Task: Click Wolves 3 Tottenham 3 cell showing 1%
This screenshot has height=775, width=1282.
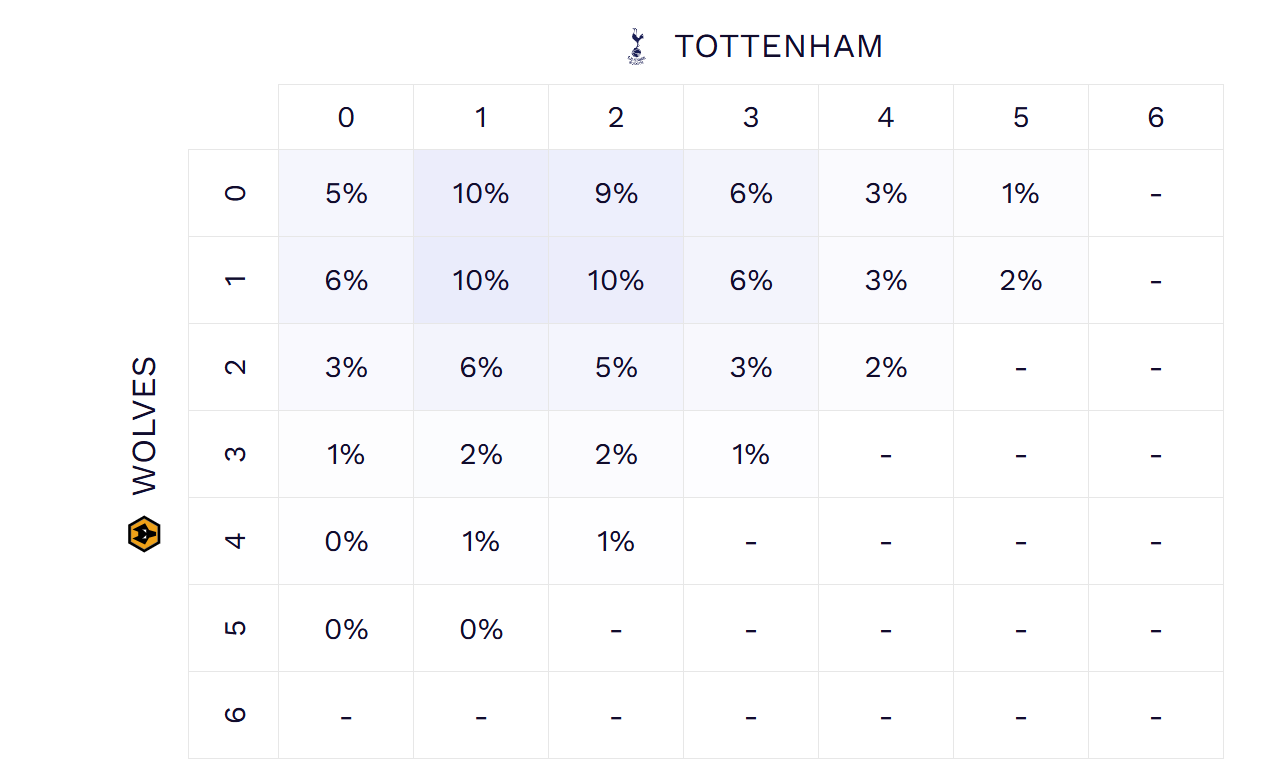Action: point(751,455)
